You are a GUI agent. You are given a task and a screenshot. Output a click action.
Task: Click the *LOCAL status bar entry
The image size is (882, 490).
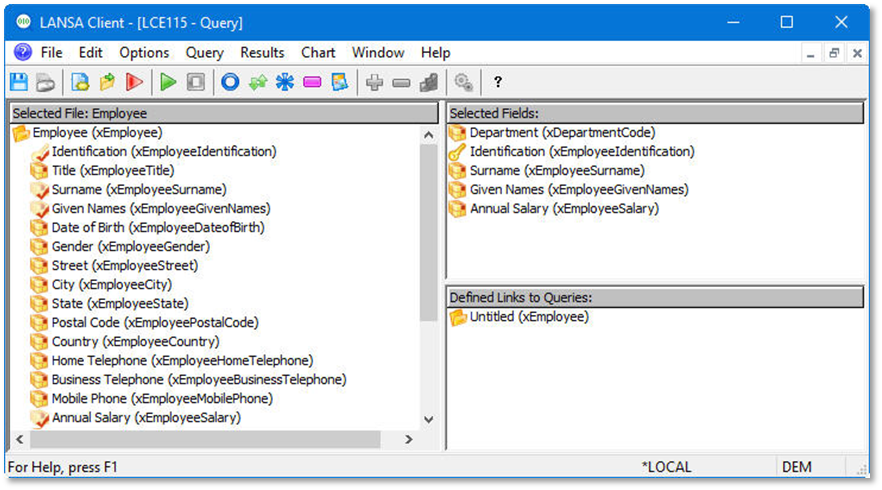point(667,467)
